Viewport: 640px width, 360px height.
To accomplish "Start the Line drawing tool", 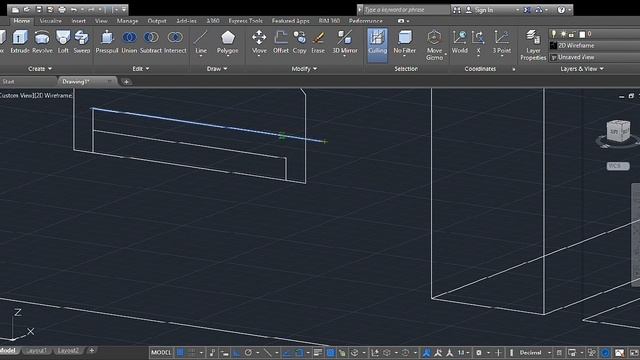I will (201, 42).
